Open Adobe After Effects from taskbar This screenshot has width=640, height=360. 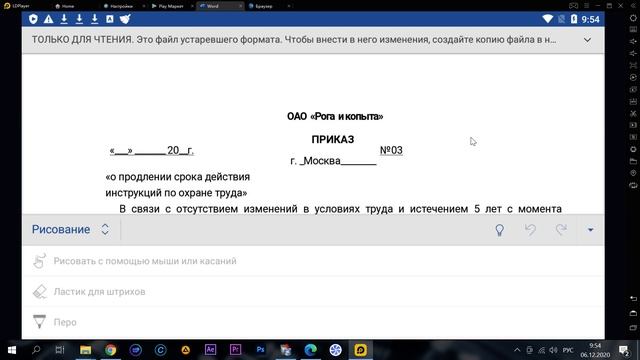point(210,350)
